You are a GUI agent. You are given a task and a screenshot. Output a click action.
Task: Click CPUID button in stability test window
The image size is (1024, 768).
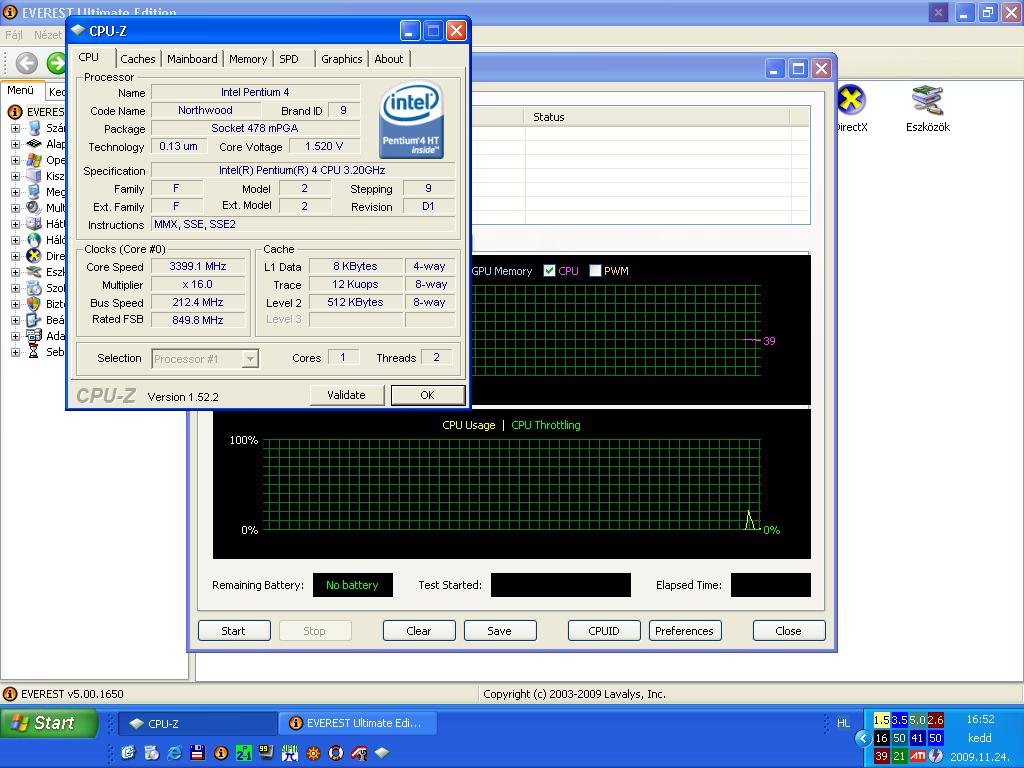[604, 631]
